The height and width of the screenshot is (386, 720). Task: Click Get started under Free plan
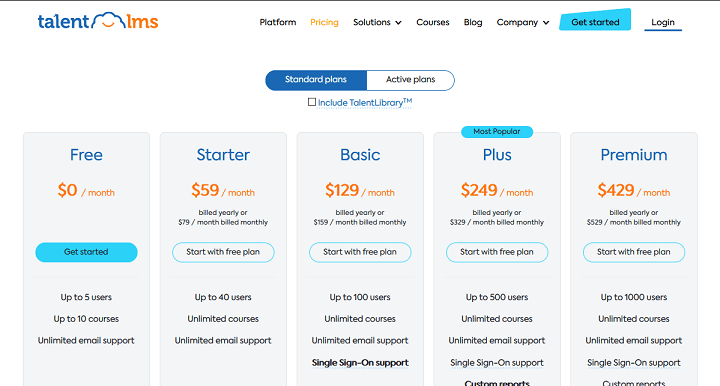pos(86,252)
